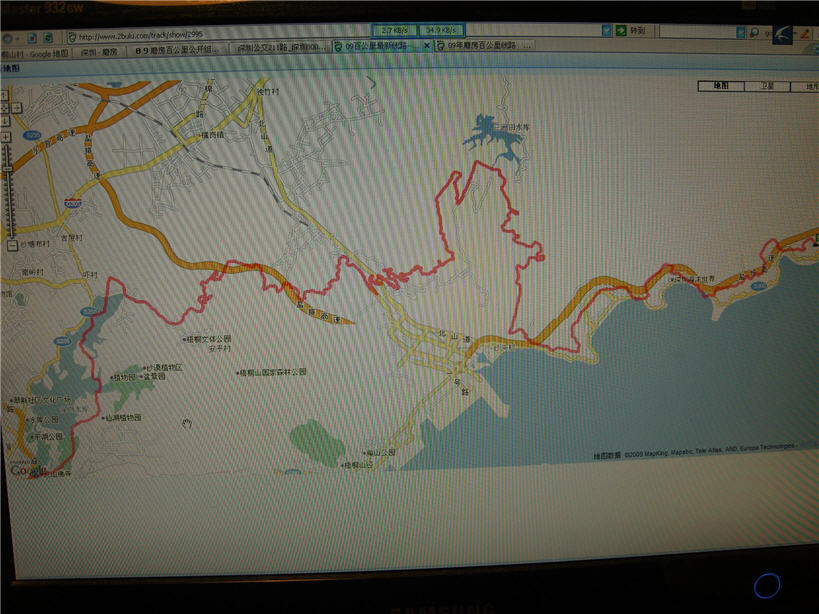The width and height of the screenshot is (819, 614).
Task: Click the reservoir label near the blue lake
Action: tap(515, 127)
